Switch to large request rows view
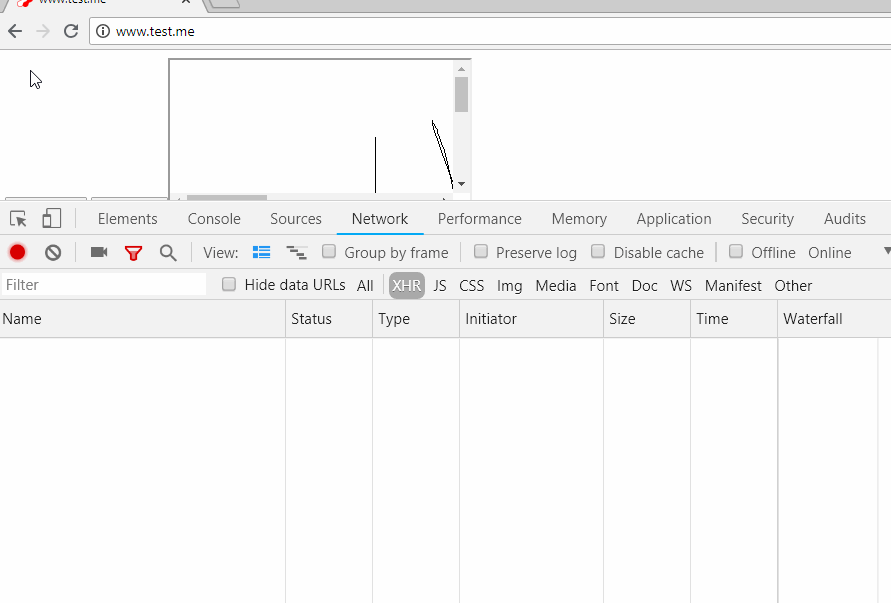This screenshot has width=891, height=603. (x=262, y=252)
